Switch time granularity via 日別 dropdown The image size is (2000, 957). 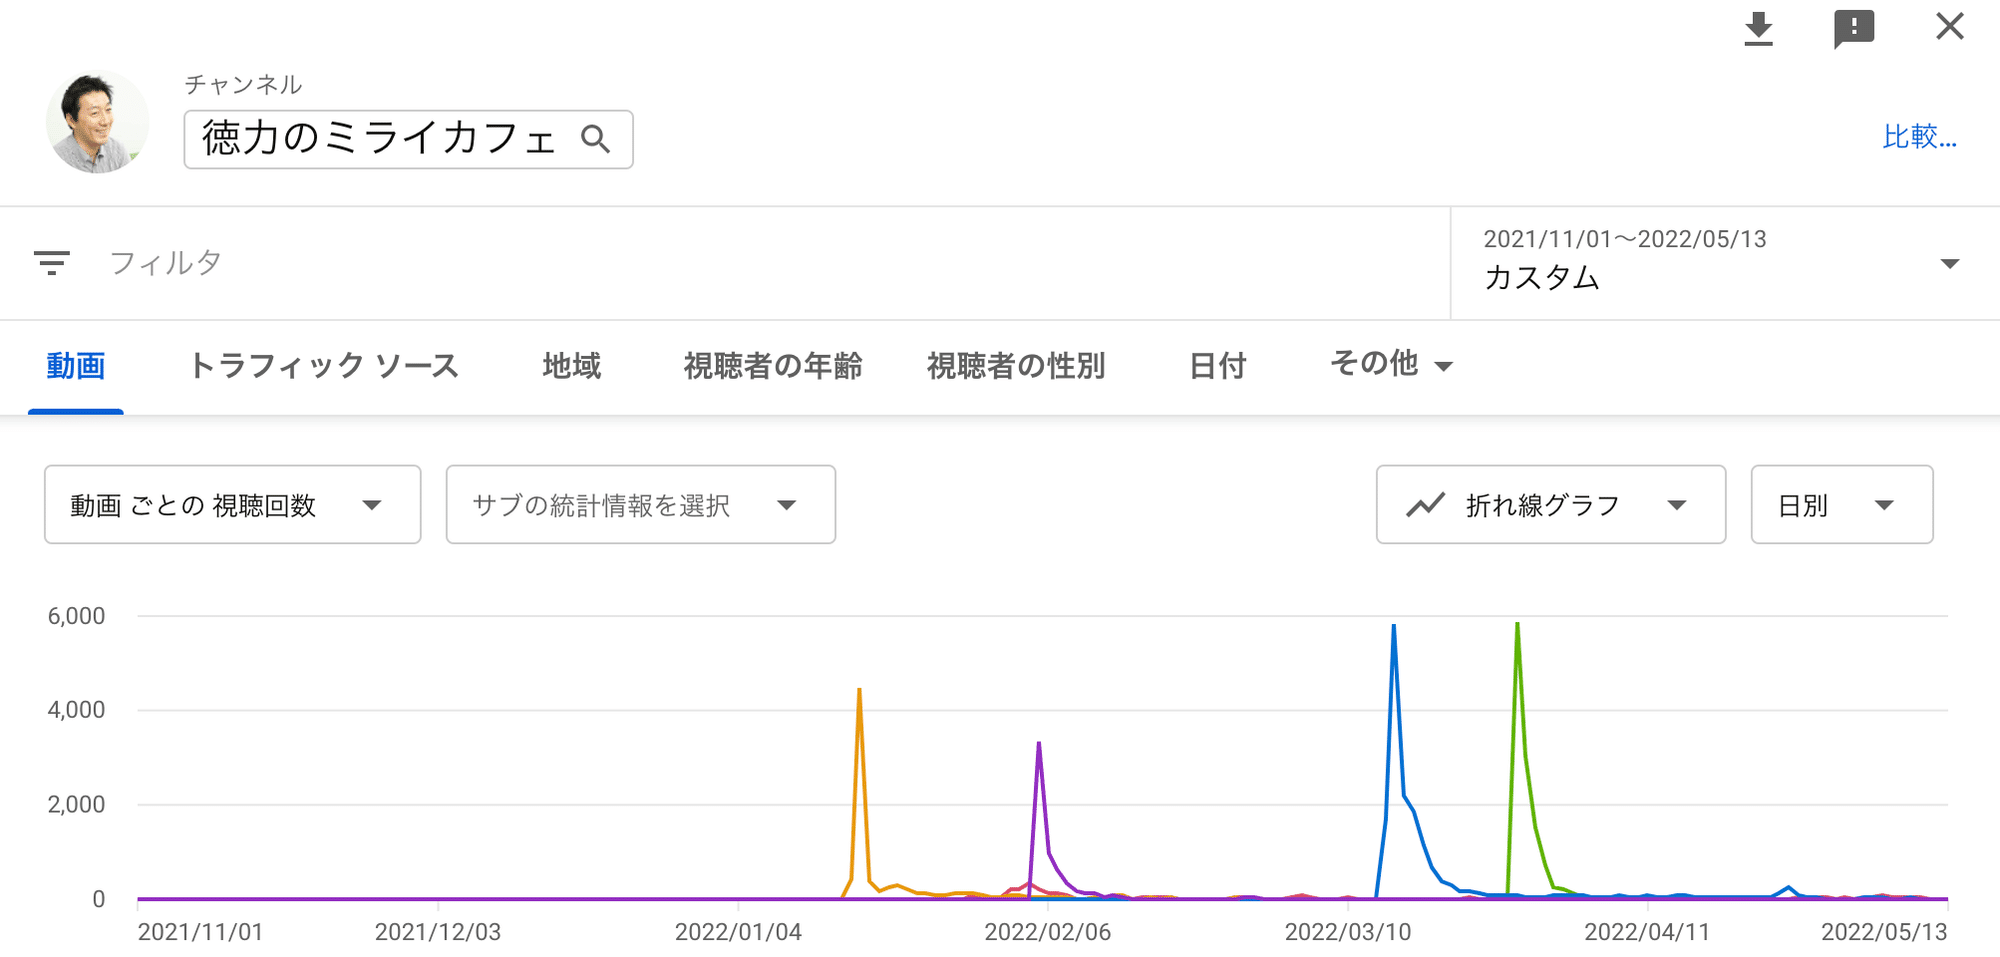(x=1841, y=505)
